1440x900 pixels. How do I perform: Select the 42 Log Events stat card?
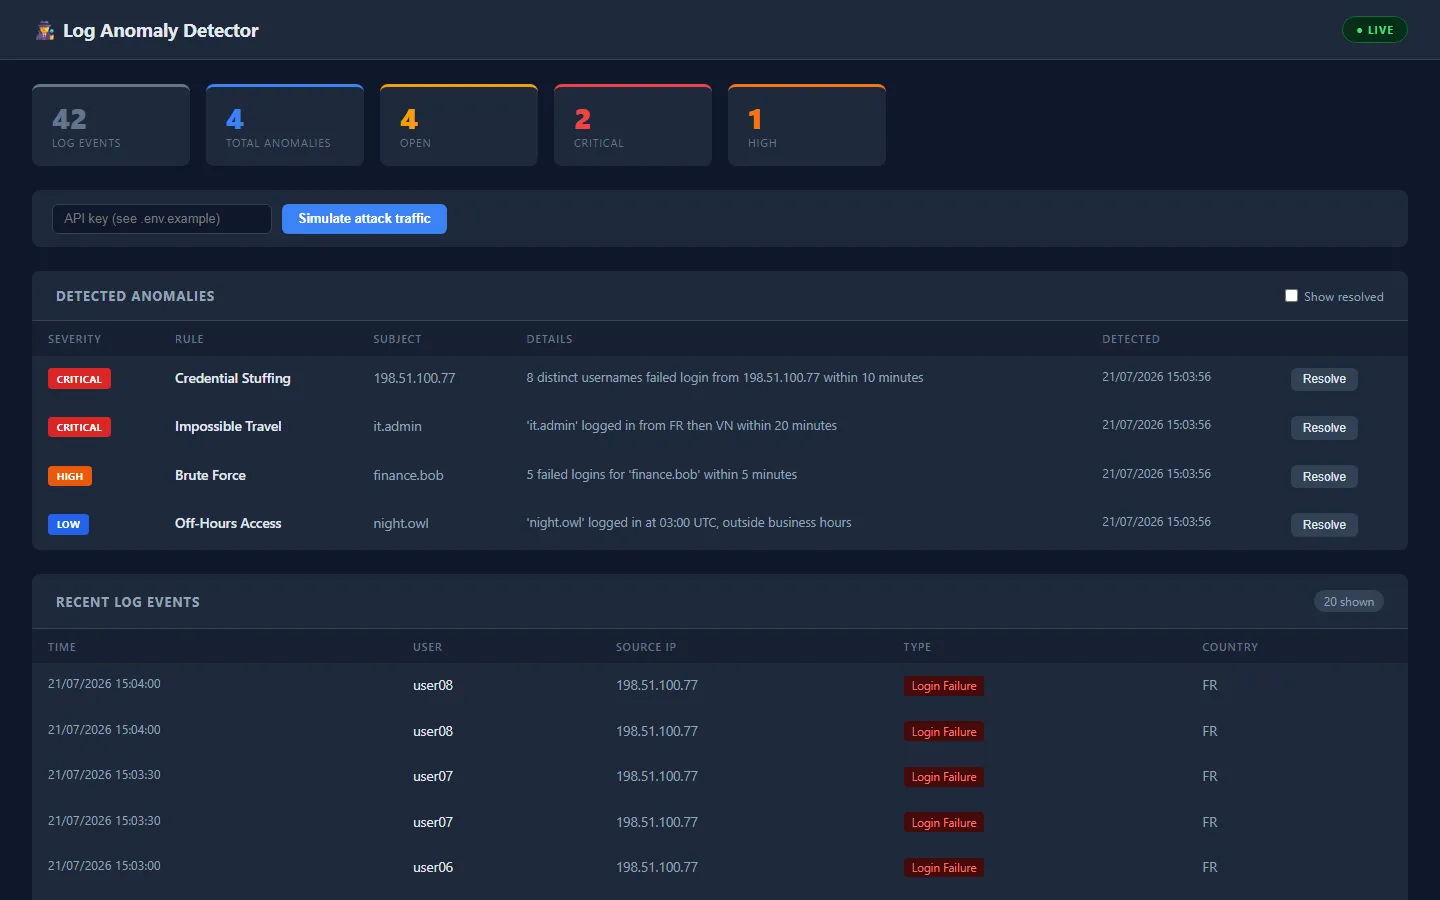coord(111,125)
